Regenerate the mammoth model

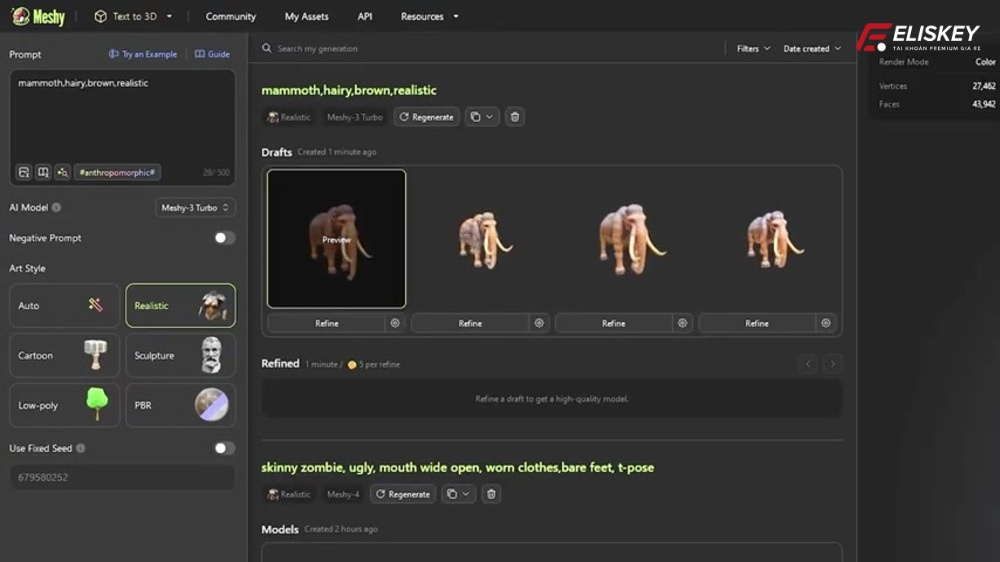pos(426,117)
